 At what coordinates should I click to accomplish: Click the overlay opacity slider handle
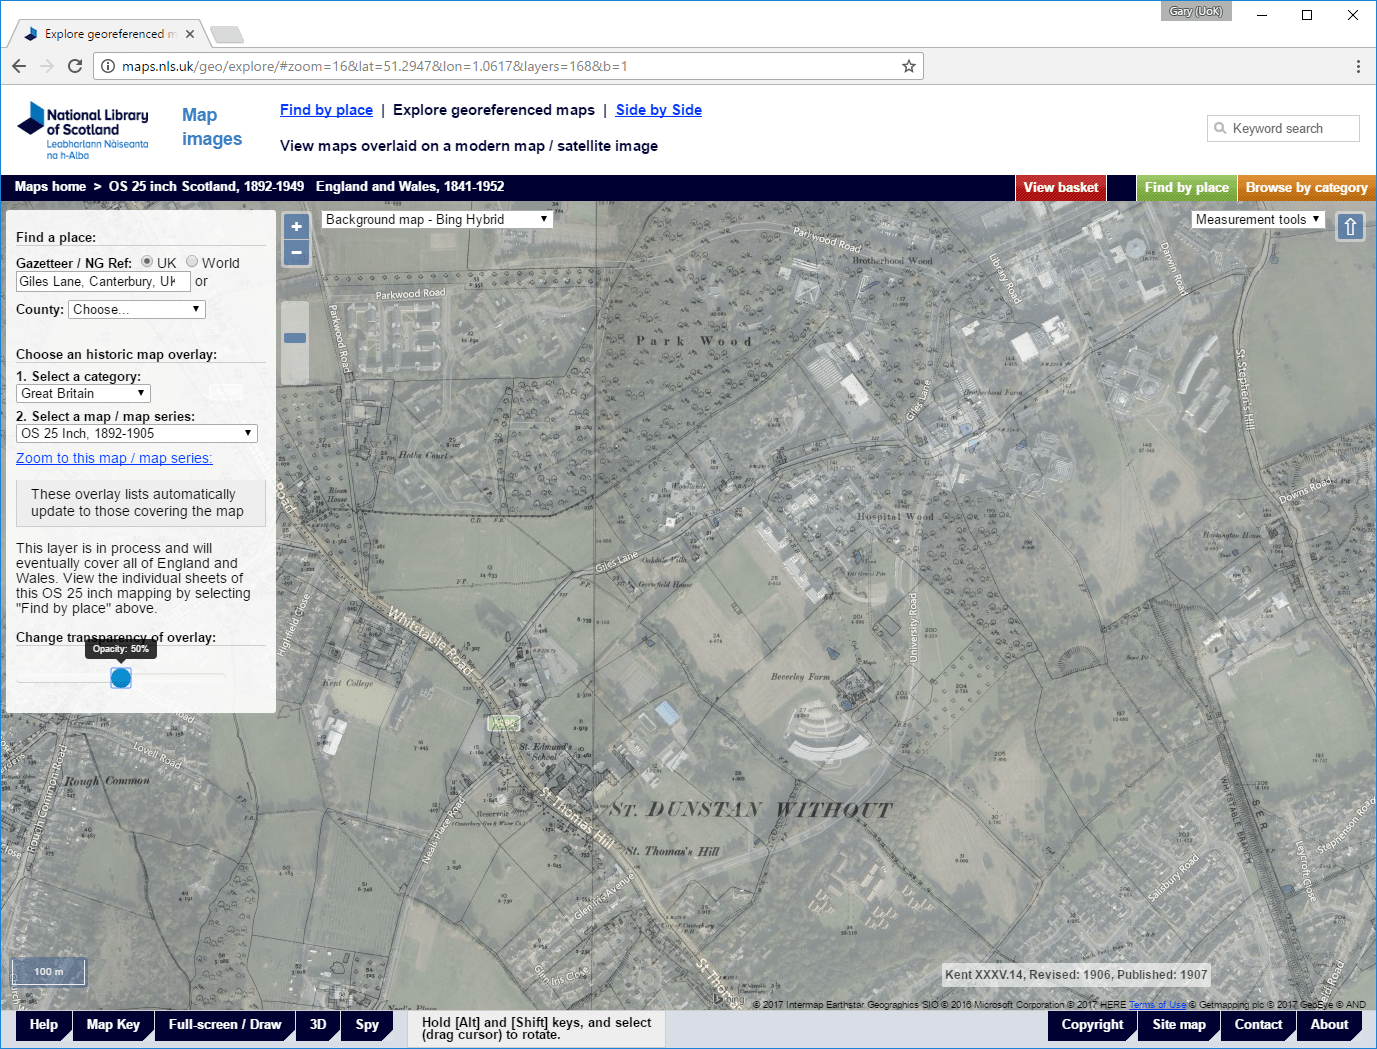121,678
